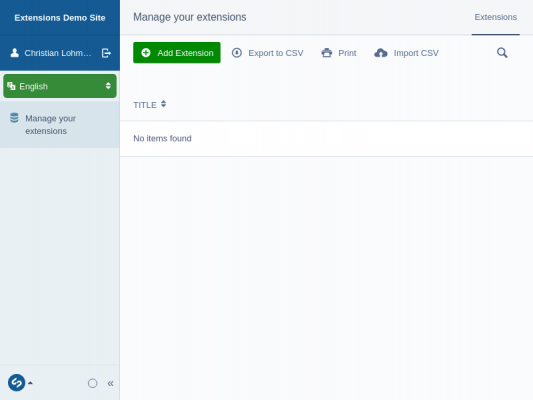Click the Add Extension button
Image resolution: width=533 pixels, height=400 pixels.
point(177,53)
